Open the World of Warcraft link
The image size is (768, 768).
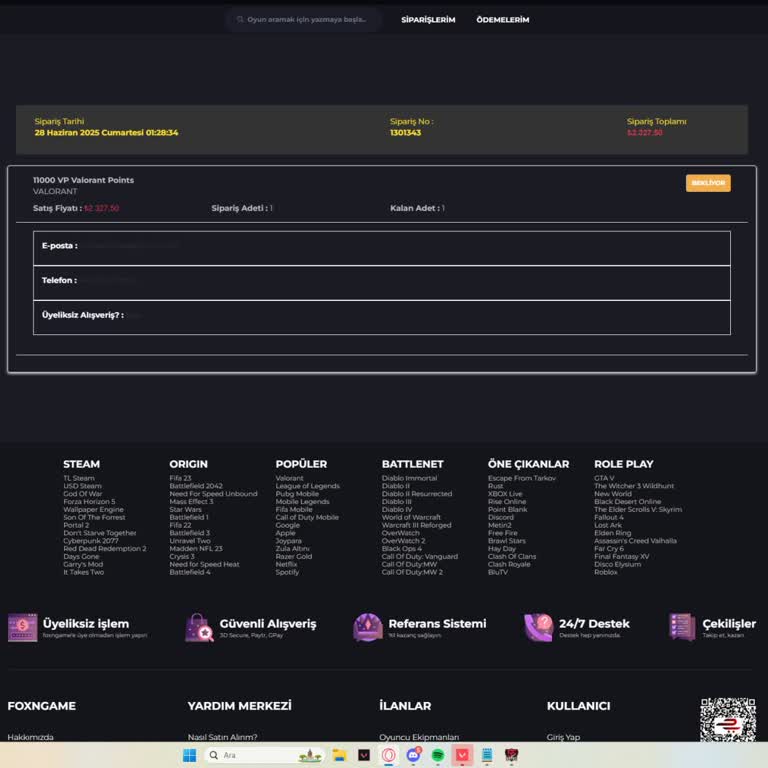coord(411,517)
